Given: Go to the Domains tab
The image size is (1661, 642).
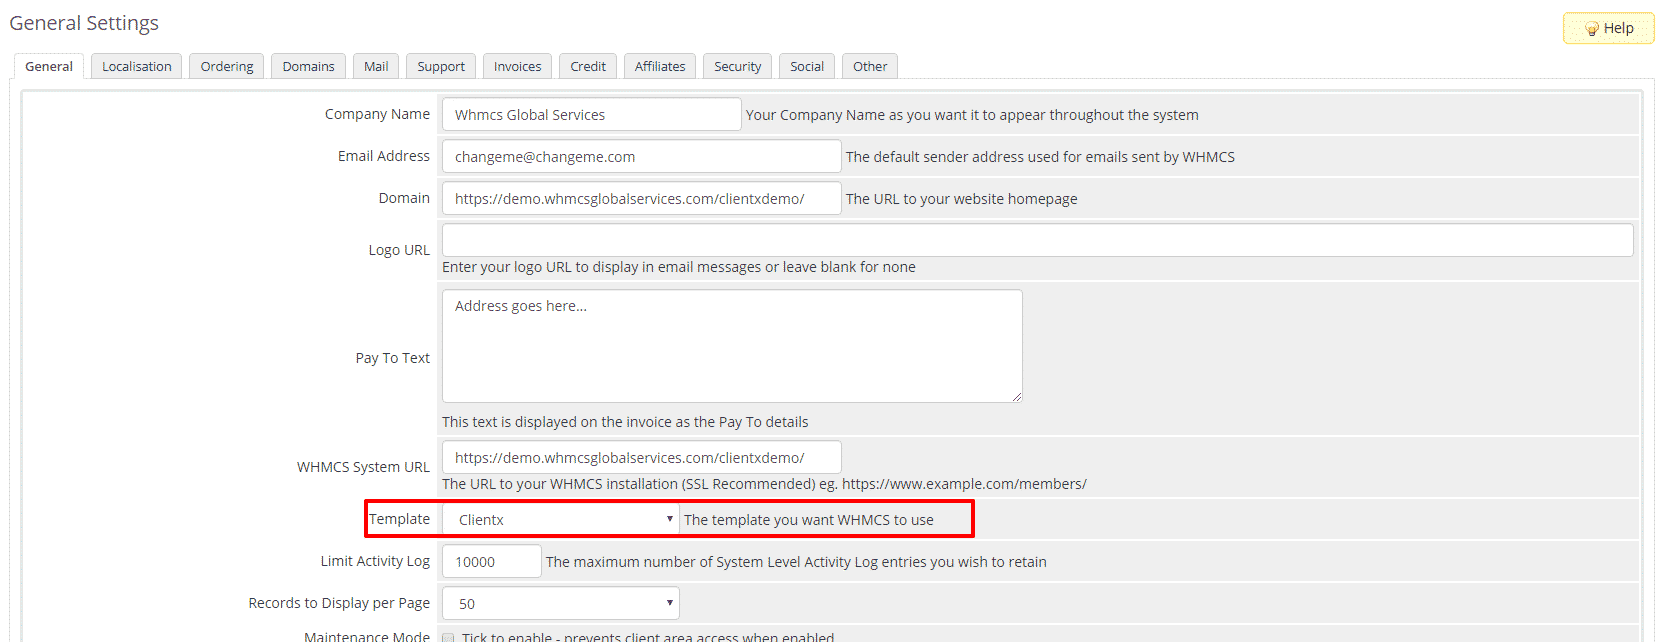Looking at the screenshot, I should [308, 67].
